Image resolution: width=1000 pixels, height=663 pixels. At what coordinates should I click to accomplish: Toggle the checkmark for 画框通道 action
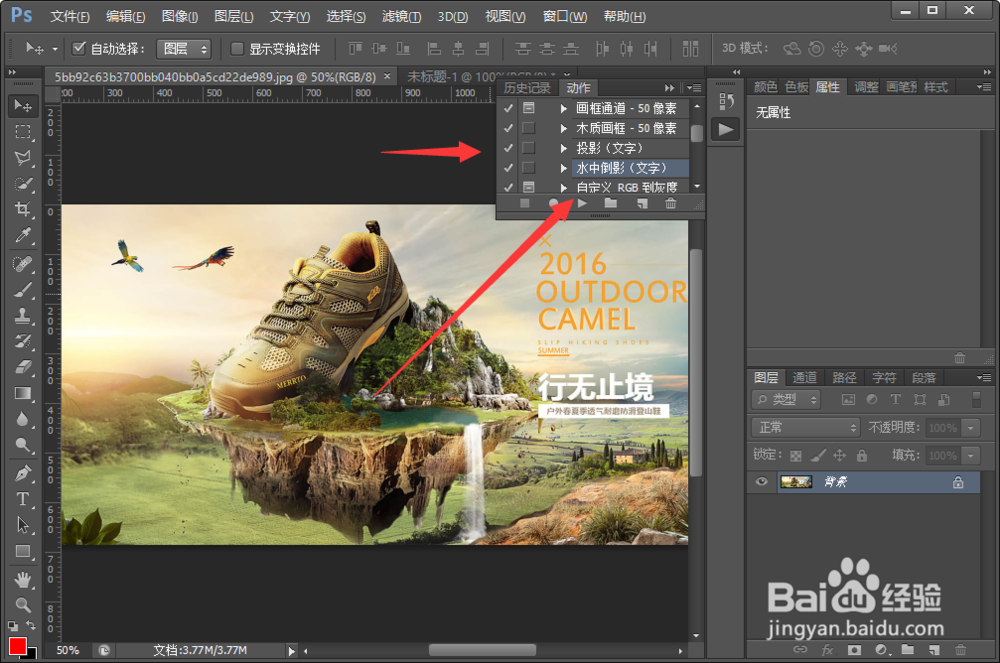click(508, 108)
